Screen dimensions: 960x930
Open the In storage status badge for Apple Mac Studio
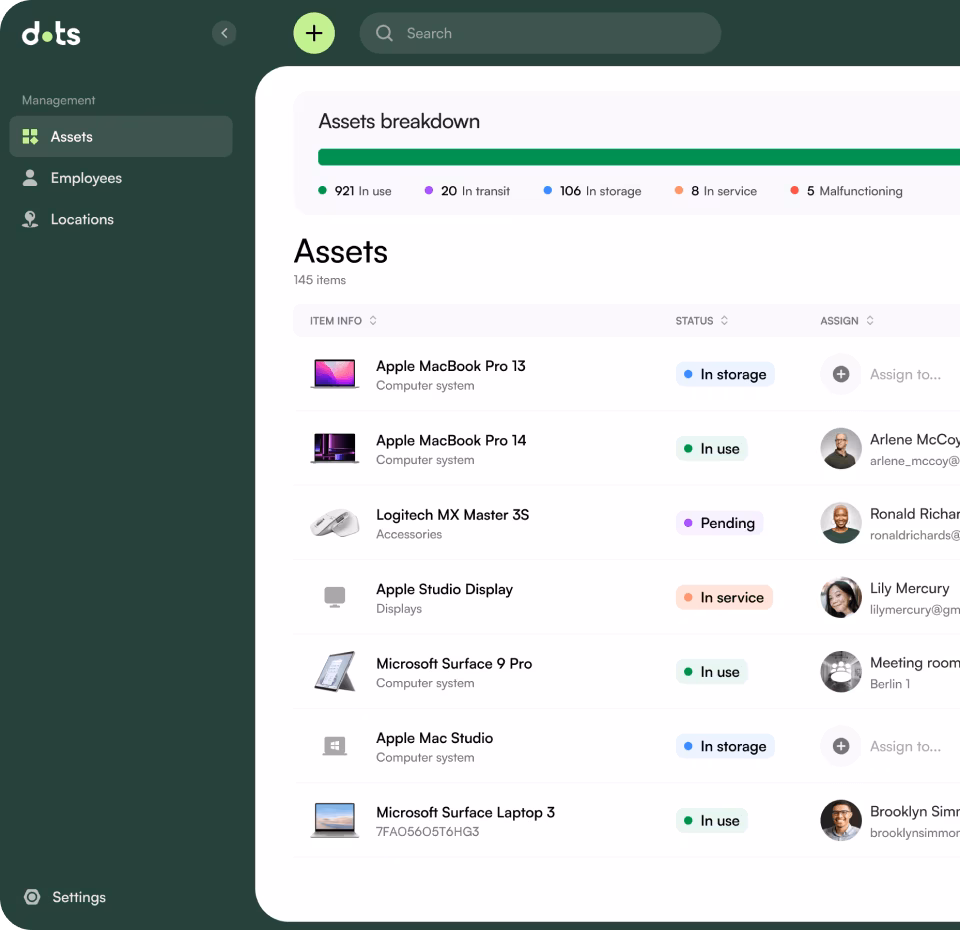pos(724,746)
